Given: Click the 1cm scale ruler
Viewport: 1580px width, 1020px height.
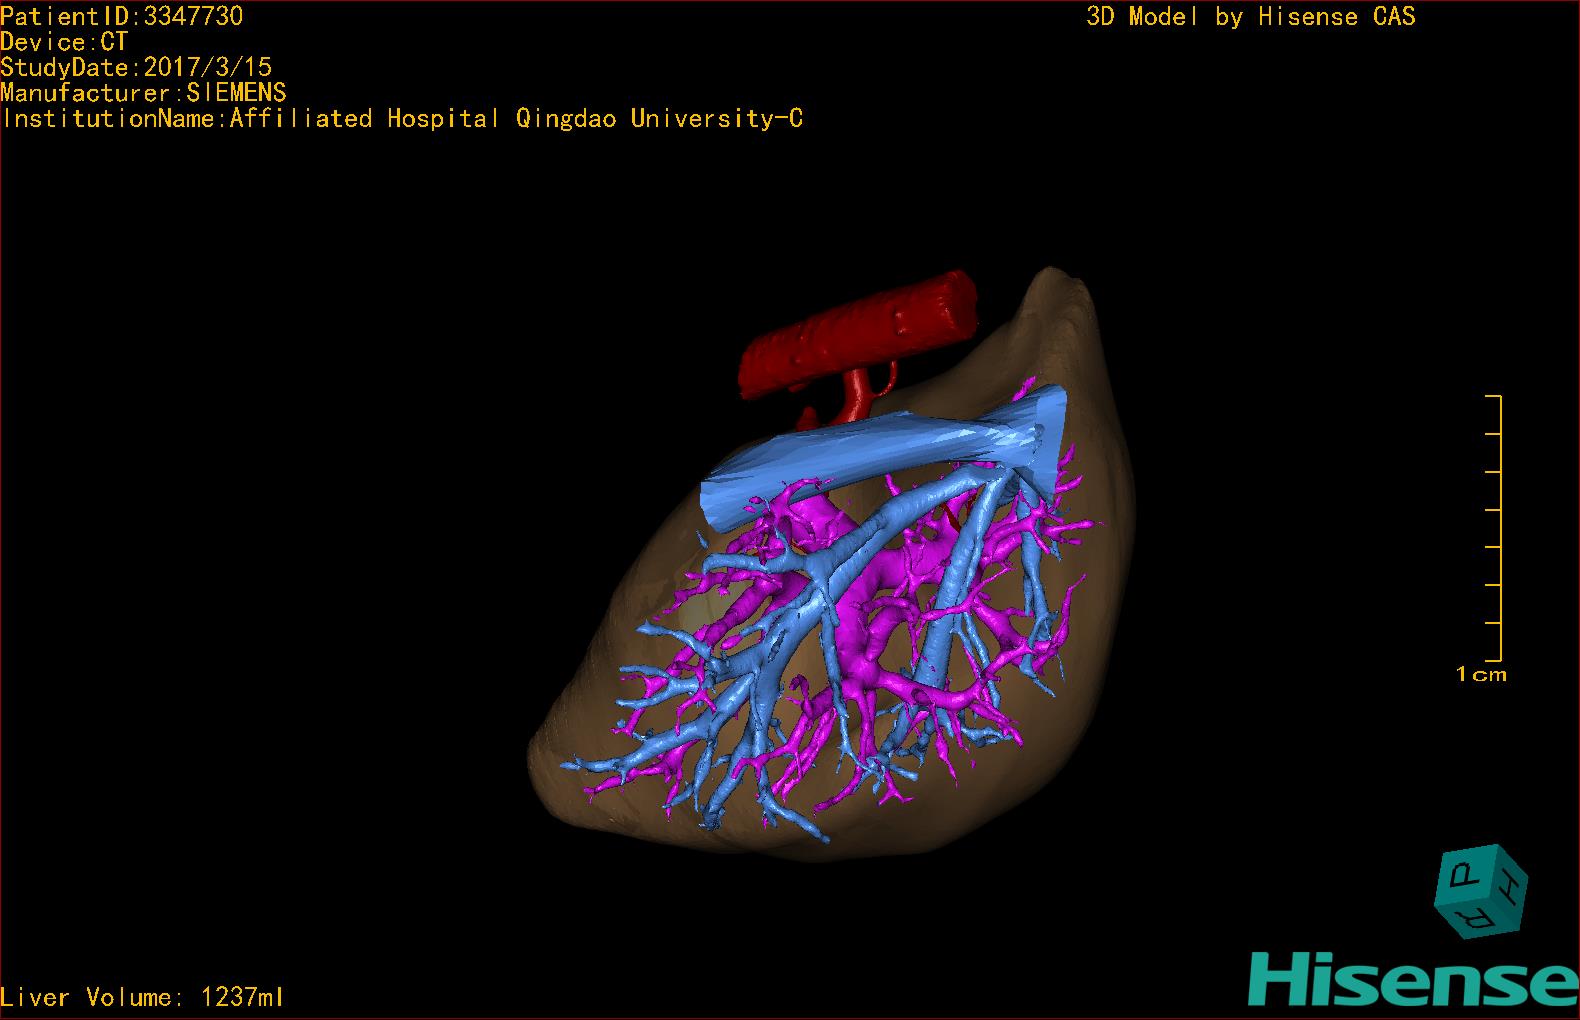Looking at the screenshot, I should click(x=1494, y=528).
